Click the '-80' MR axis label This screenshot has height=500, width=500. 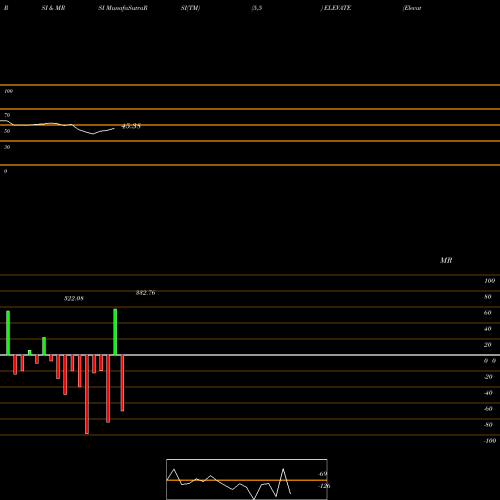point(488,425)
